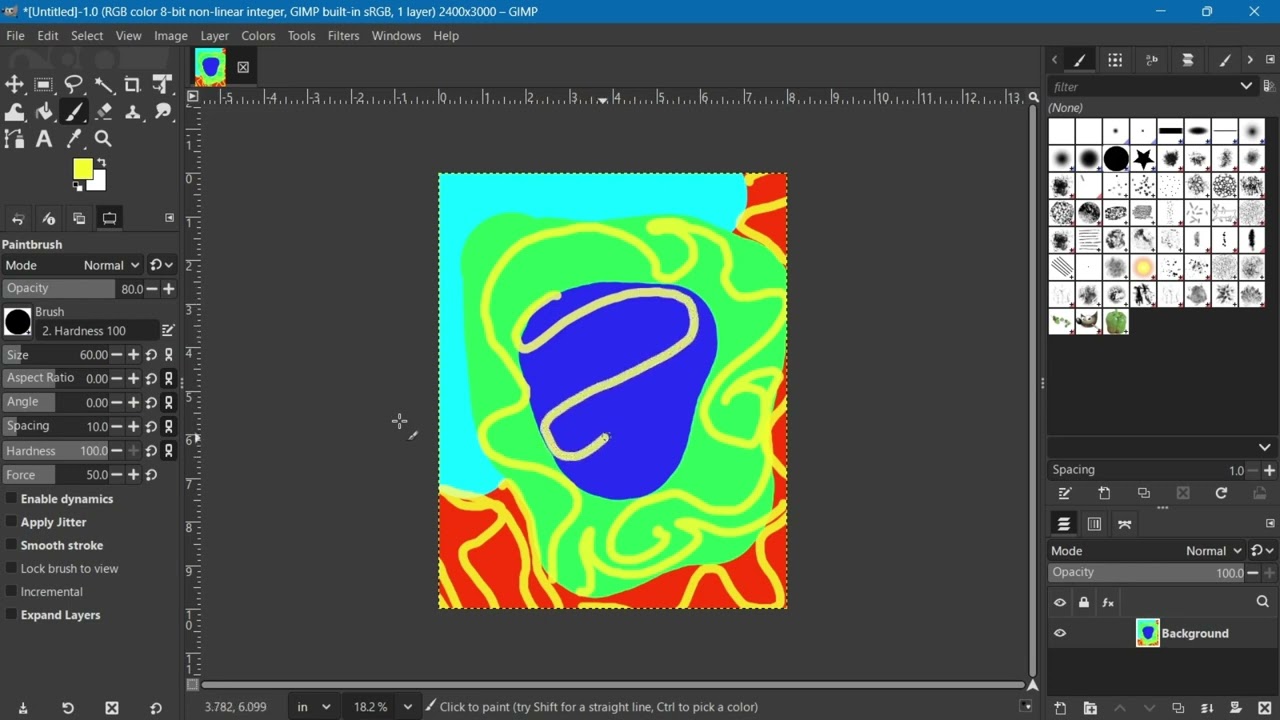Open the Windows menu
Image resolution: width=1280 pixels, height=720 pixels.
pos(396,36)
